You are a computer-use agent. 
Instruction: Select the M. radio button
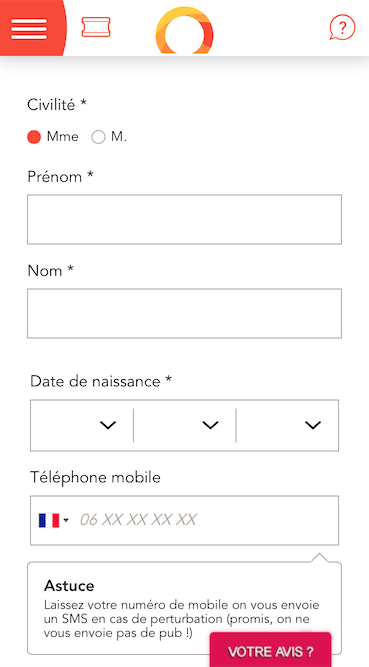click(98, 137)
